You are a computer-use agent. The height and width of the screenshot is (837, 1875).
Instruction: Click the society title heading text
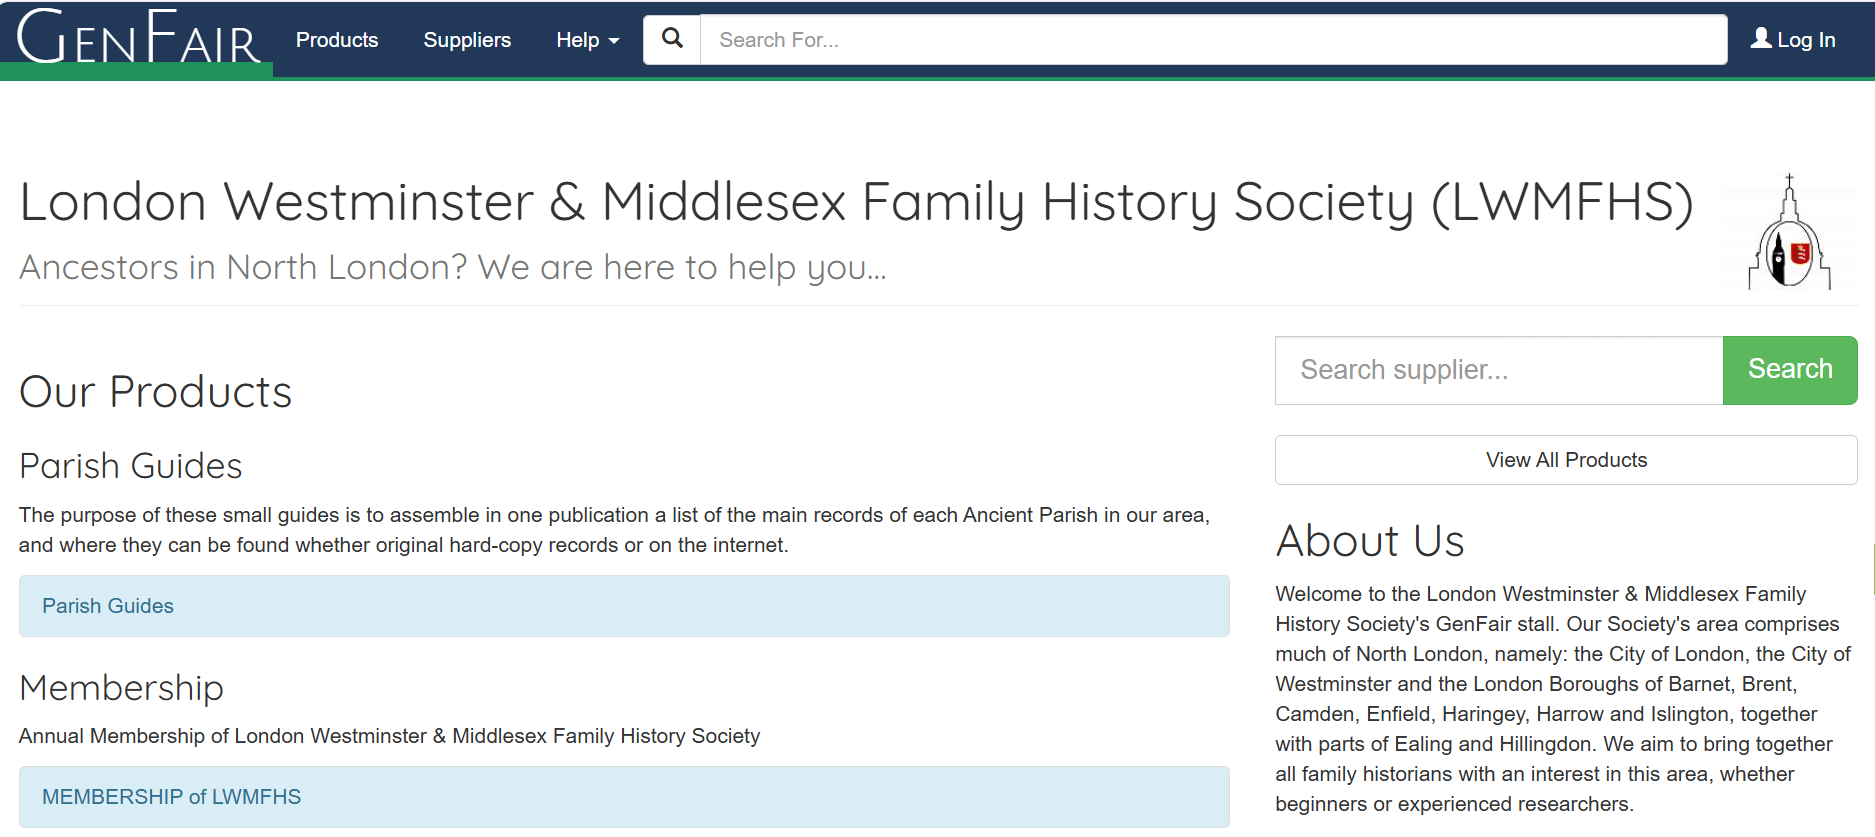point(856,202)
